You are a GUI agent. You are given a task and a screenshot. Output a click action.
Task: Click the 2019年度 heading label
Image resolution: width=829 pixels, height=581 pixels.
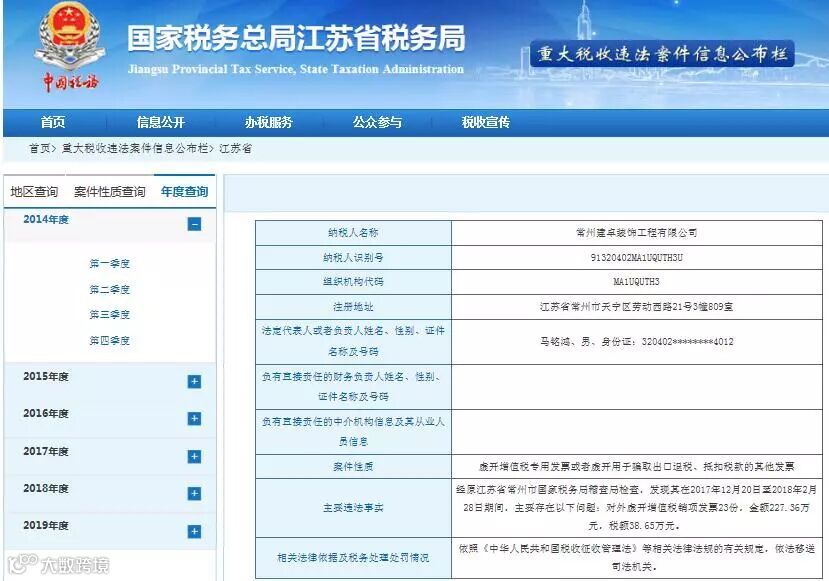46,525
